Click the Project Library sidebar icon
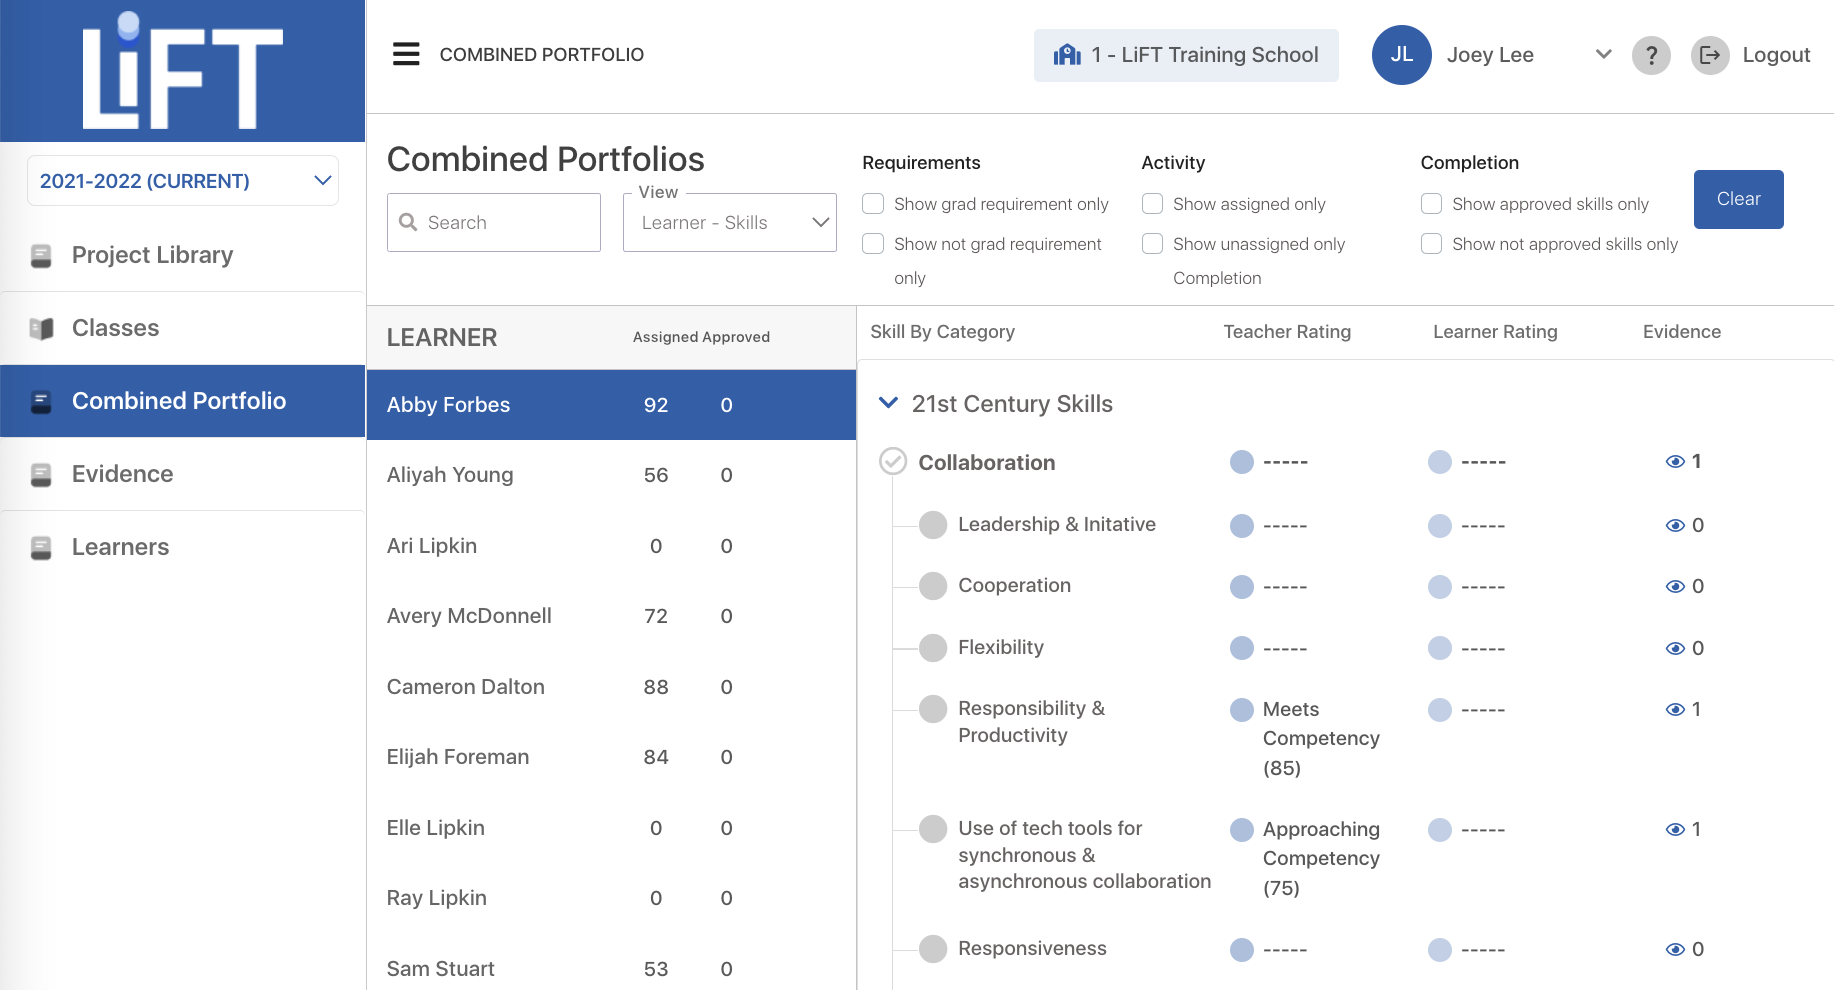Screen dimensions: 1834x990 point(41,256)
